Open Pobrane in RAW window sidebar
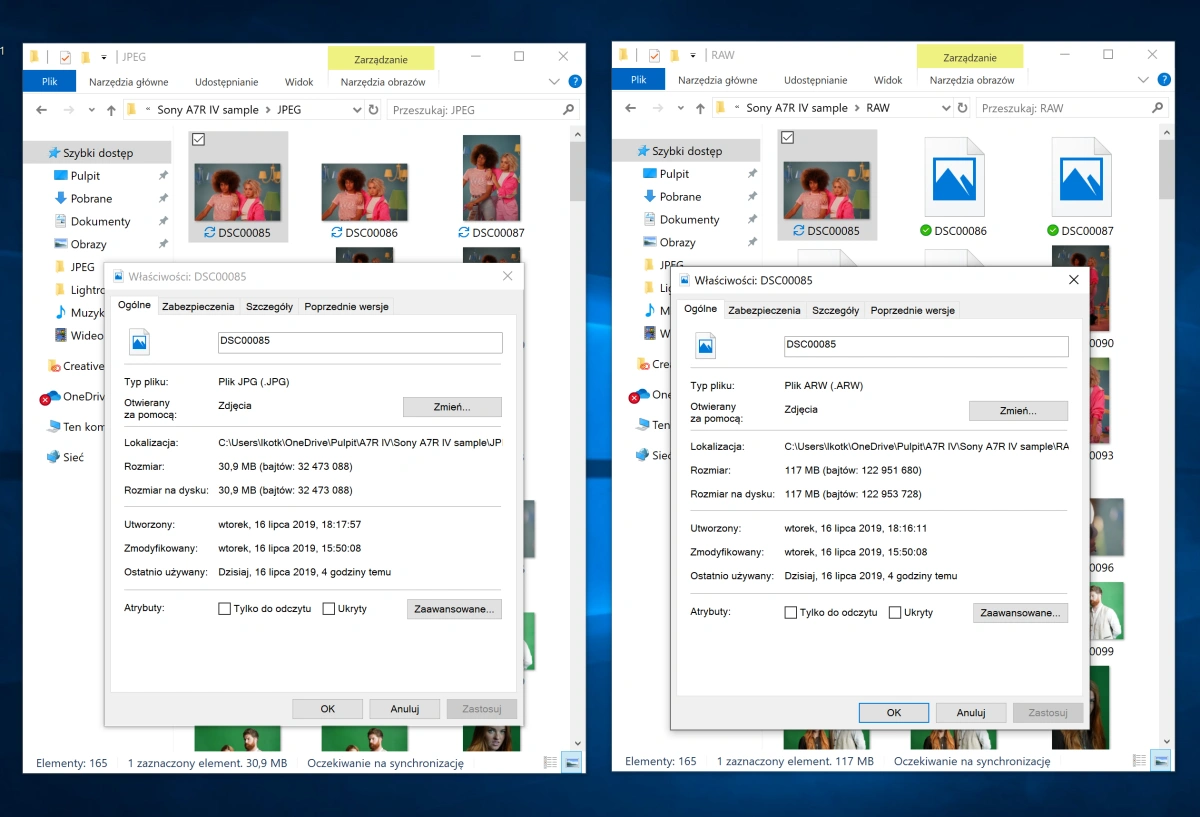The image size is (1200, 817). coord(680,197)
